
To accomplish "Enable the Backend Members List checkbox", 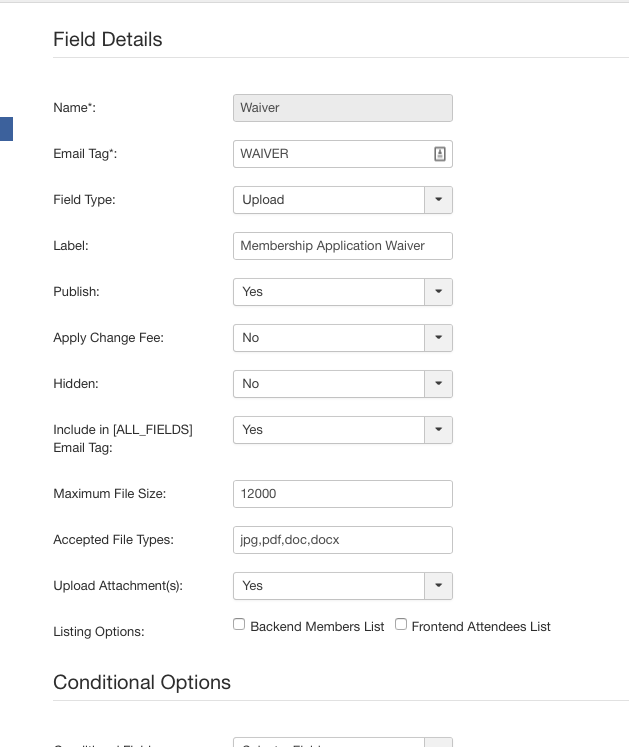I will point(239,625).
